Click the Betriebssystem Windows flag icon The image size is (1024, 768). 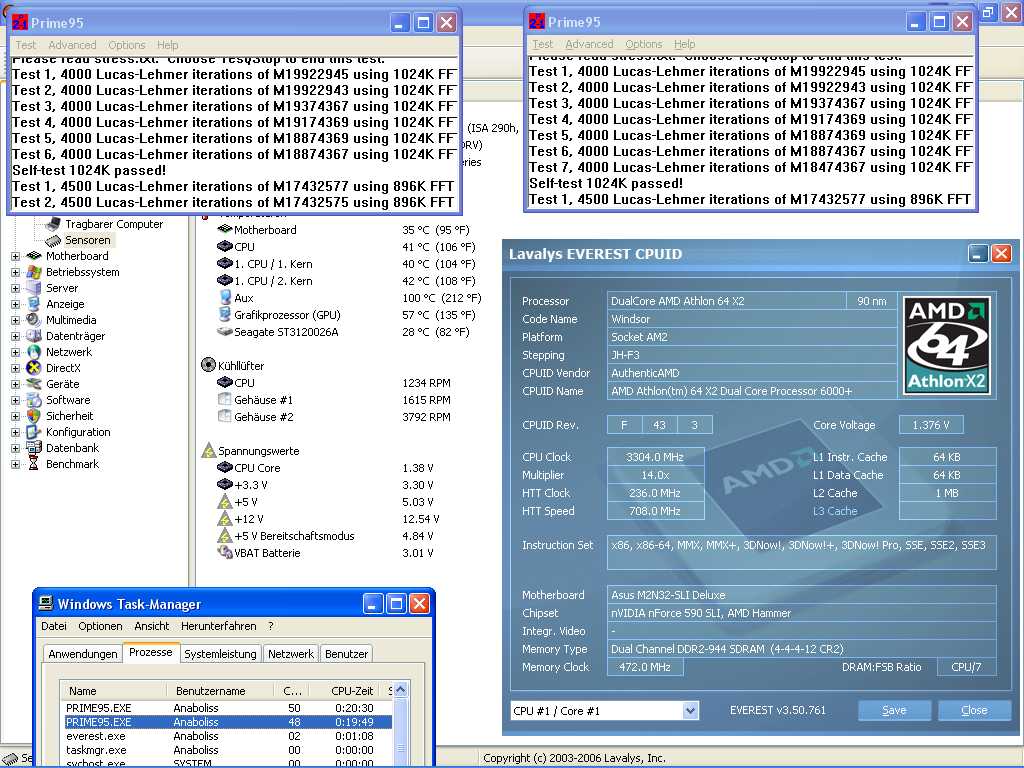[x=34, y=272]
